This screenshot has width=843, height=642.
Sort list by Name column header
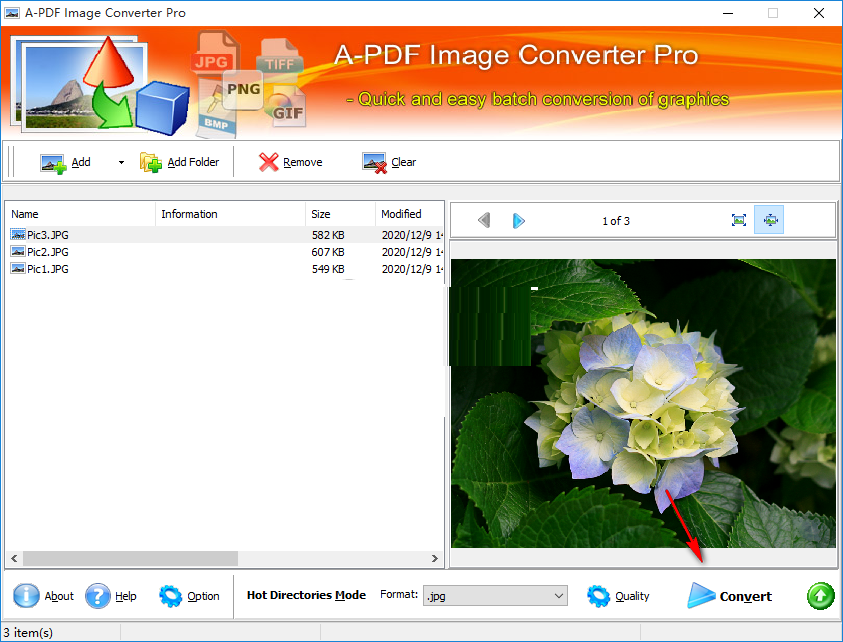[80, 214]
